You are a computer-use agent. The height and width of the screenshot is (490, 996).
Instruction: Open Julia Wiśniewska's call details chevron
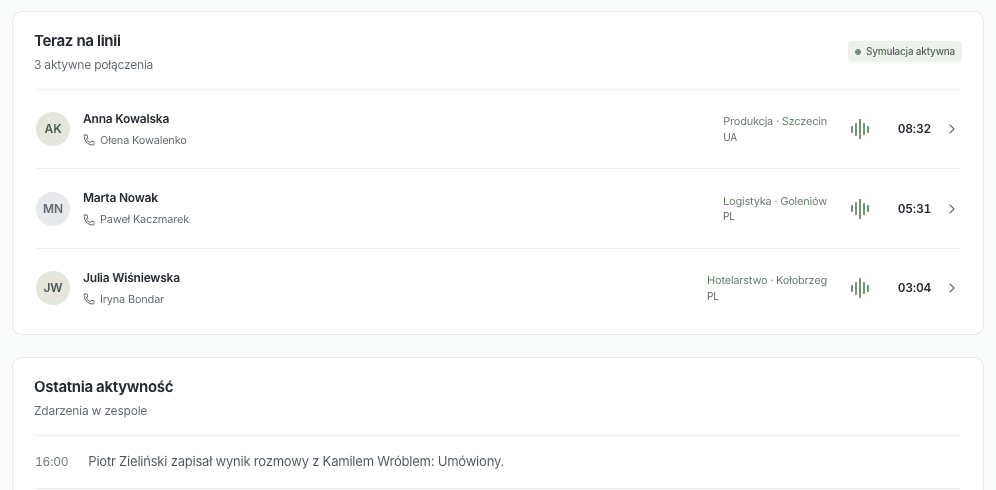pyautogui.click(x=952, y=288)
